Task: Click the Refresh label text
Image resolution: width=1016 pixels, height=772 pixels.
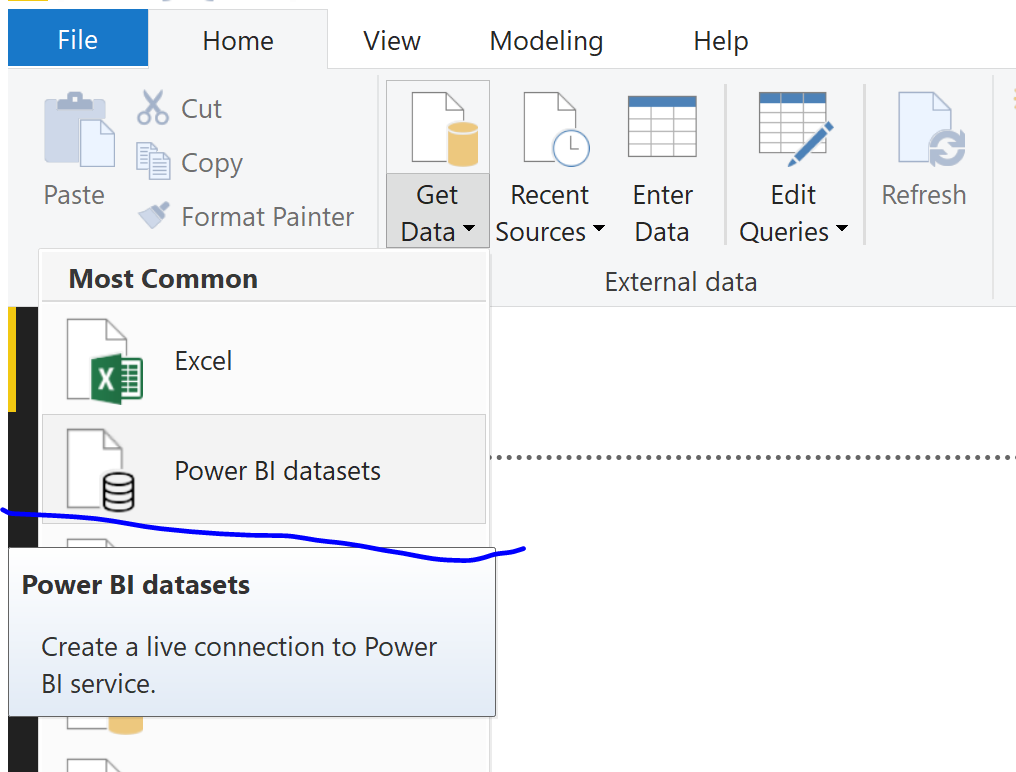Action: tap(923, 195)
